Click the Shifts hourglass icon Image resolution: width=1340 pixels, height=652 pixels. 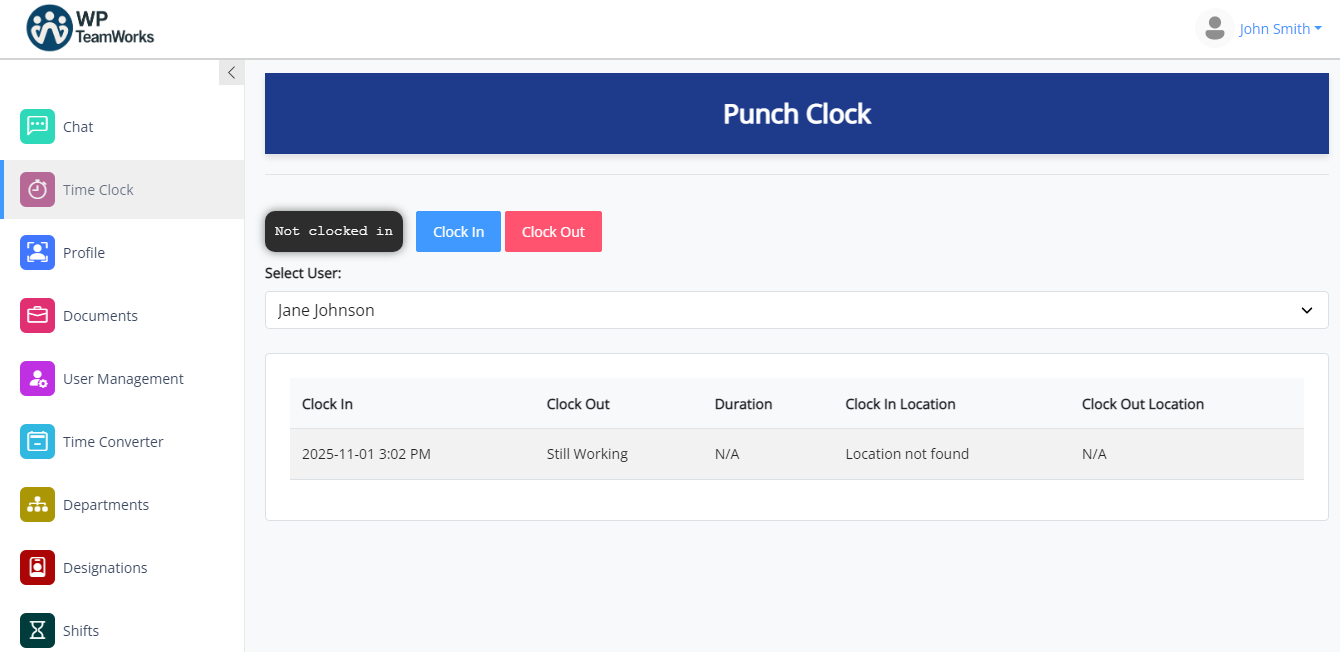coord(37,630)
